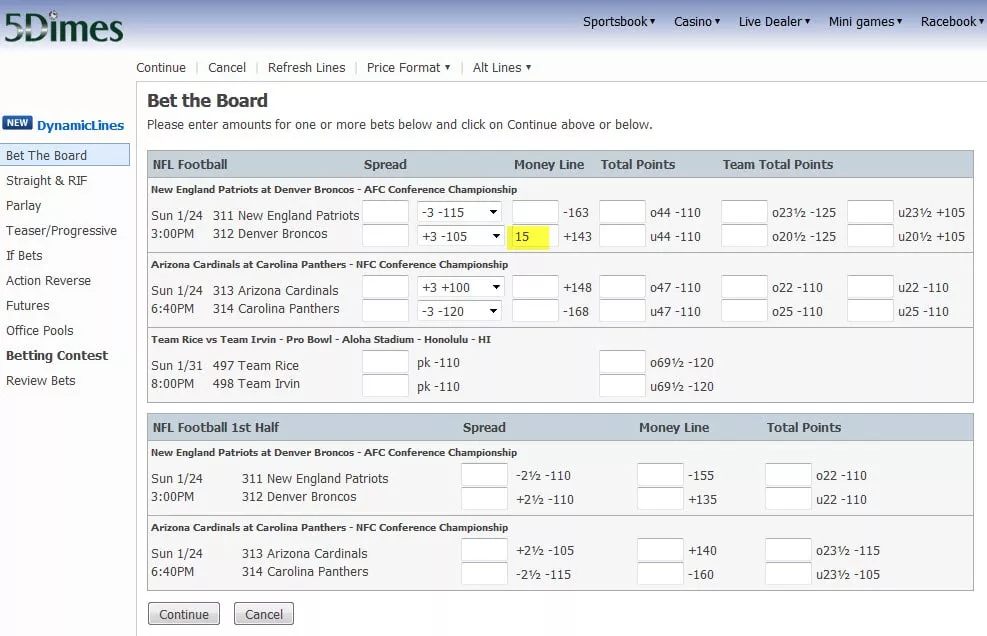Click the highlighted Broncos money line field

coord(535,236)
